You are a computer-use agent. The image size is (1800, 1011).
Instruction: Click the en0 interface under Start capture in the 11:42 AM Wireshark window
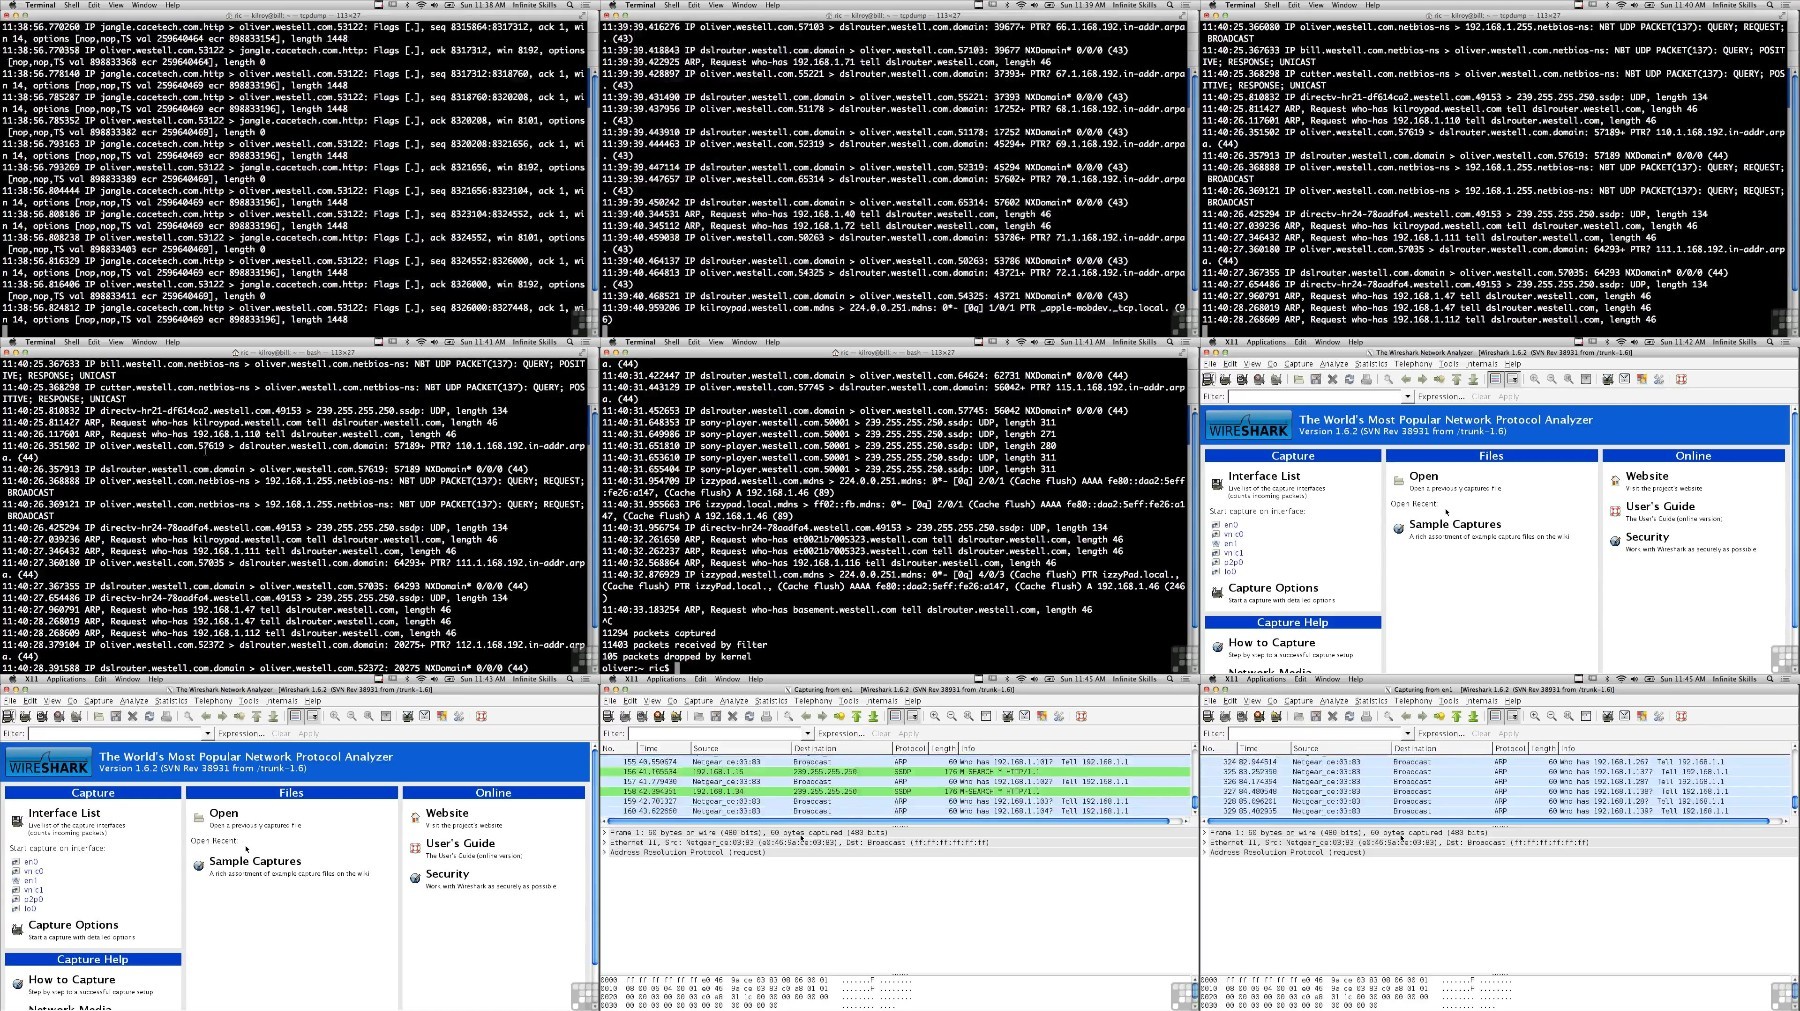tap(1231, 524)
